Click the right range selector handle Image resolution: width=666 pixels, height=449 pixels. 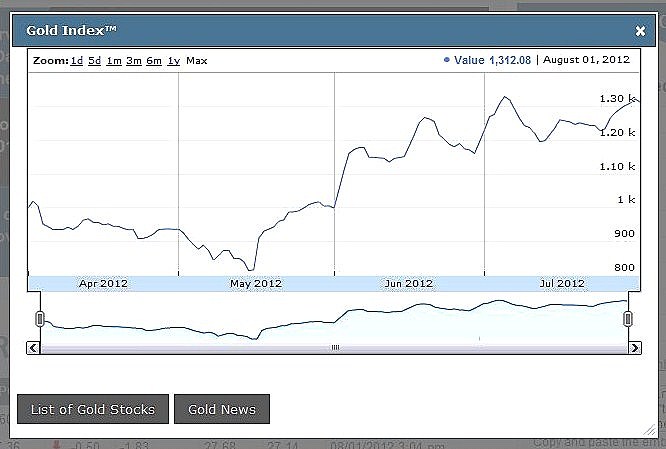click(x=628, y=318)
